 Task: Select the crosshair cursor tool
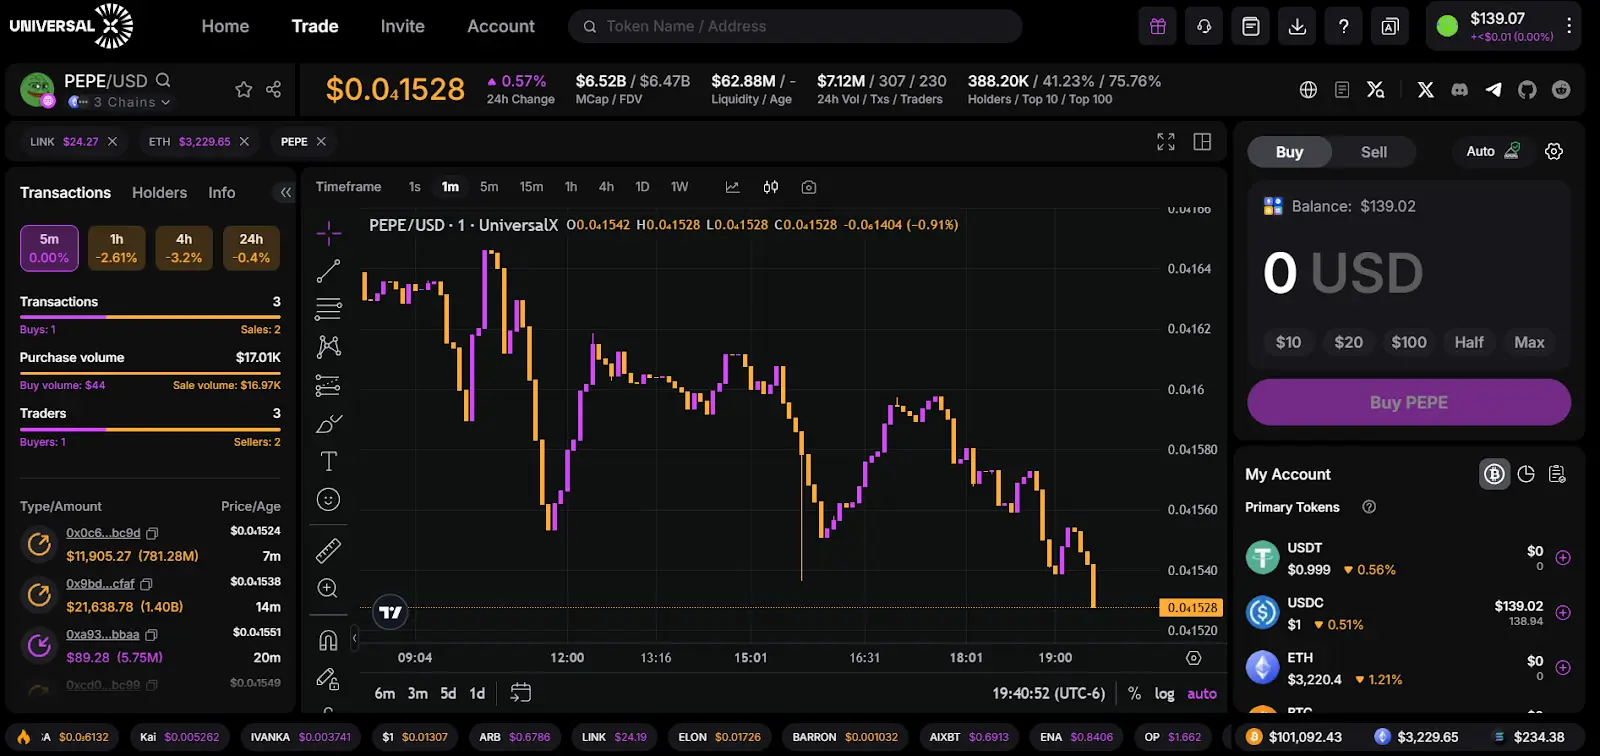[x=328, y=233]
